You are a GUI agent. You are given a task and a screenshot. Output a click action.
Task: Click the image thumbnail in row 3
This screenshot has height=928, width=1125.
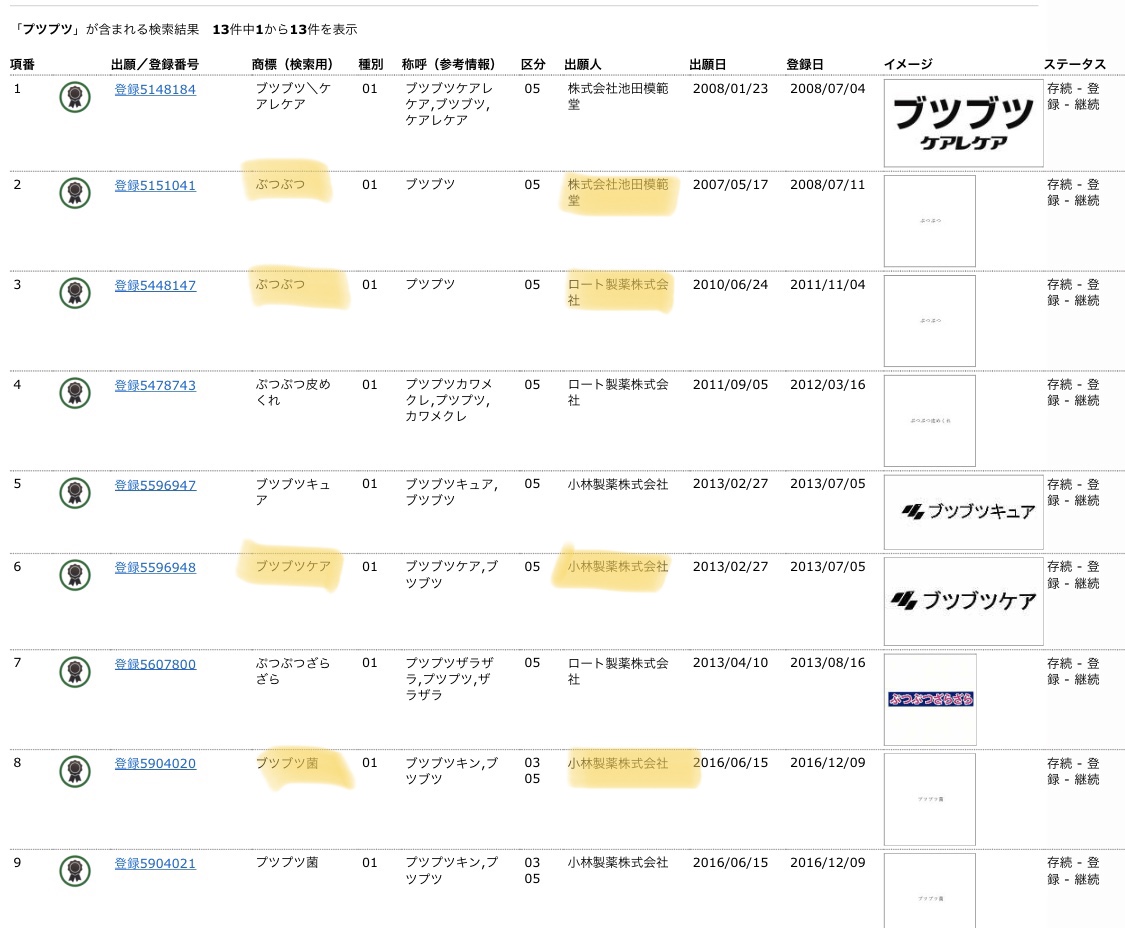coord(930,321)
